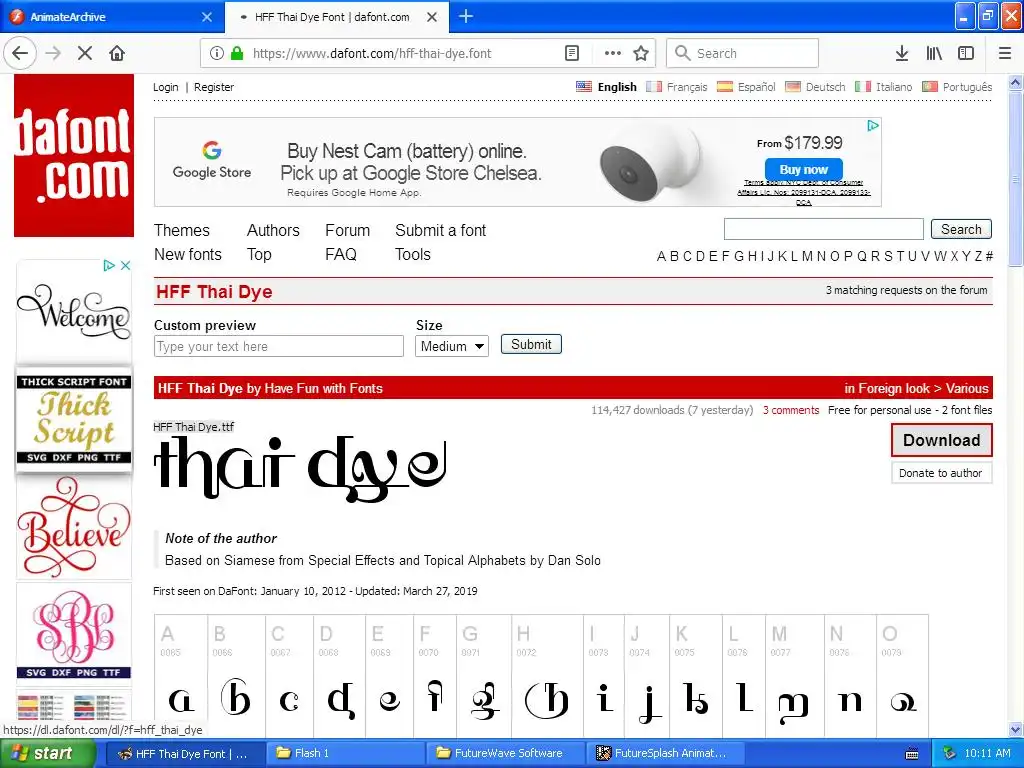Go back with the browser back arrow
1024x768 pixels.
click(20, 53)
